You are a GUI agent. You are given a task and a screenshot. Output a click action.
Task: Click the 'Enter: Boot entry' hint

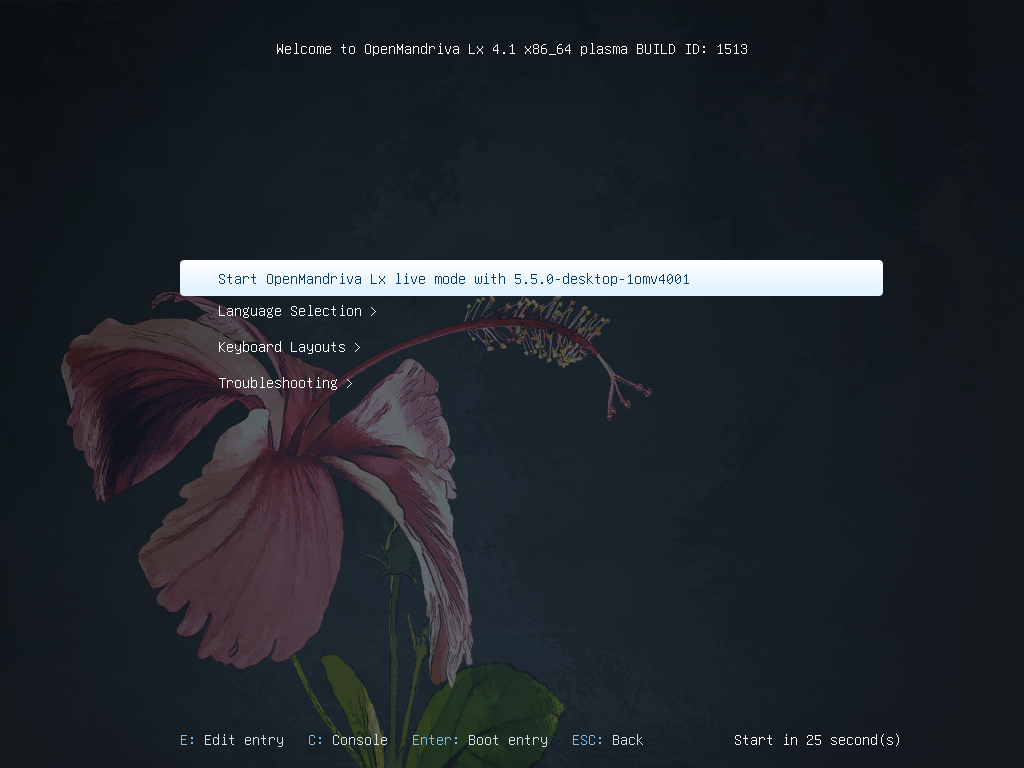point(480,740)
